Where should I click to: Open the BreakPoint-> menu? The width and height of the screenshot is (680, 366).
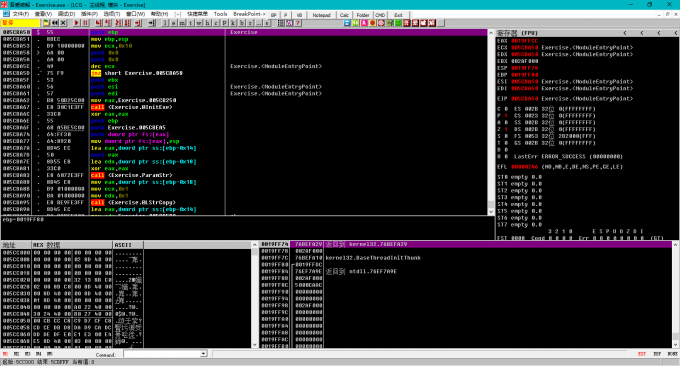(x=249, y=14)
